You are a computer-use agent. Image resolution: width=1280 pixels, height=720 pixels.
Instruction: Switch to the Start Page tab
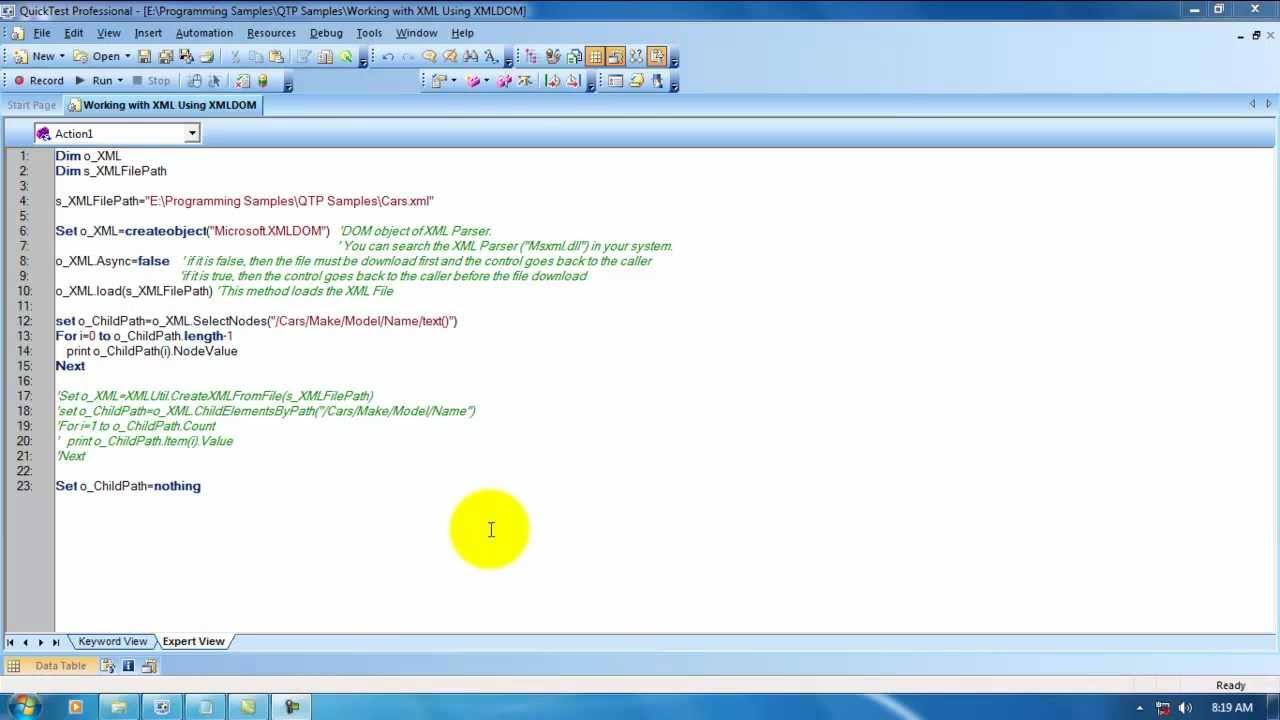pos(31,105)
